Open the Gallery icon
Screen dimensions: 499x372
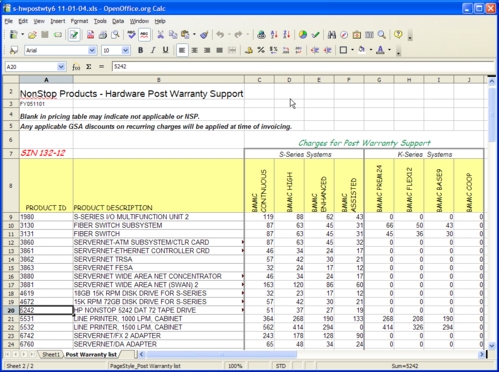point(357,35)
